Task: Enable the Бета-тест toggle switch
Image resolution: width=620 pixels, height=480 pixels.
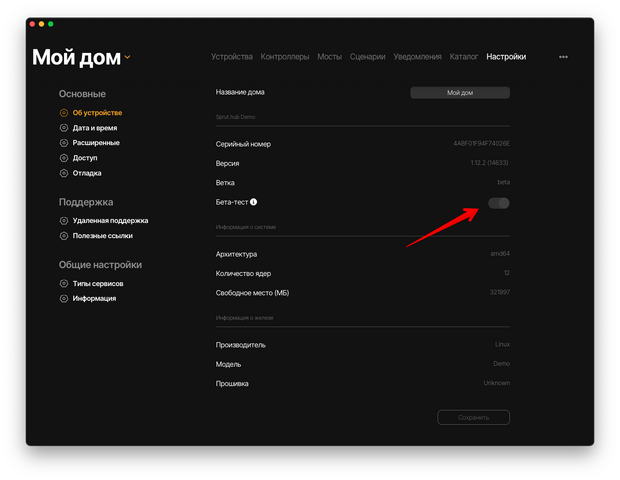Action: [498, 203]
